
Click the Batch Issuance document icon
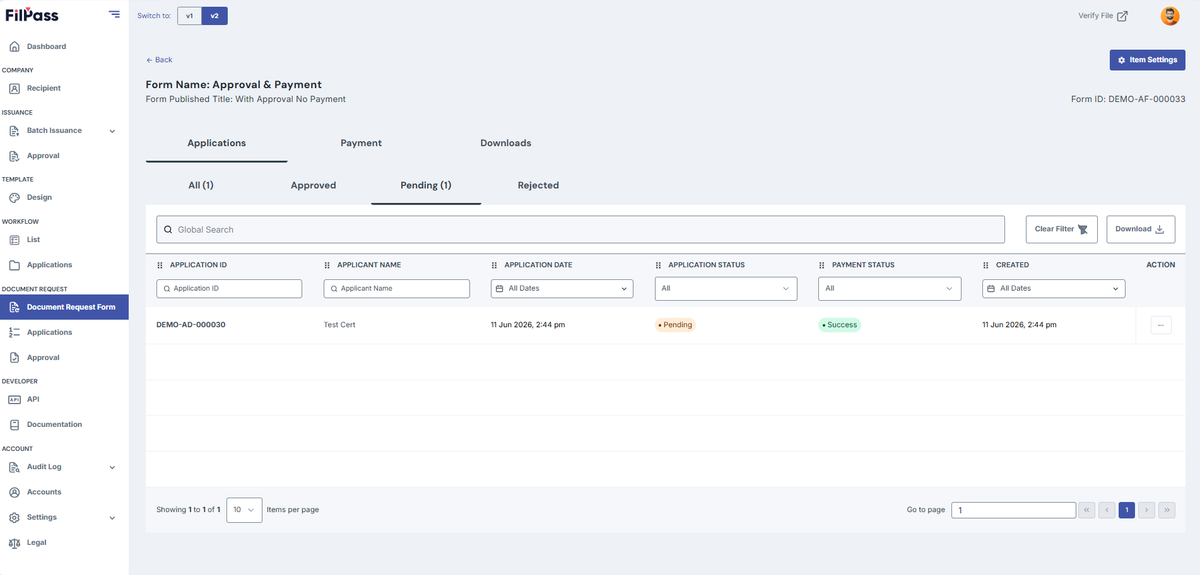click(x=14, y=131)
